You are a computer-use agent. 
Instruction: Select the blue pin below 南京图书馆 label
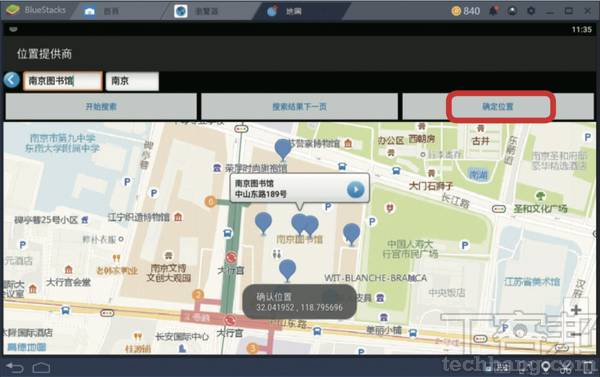coord(287,270)
